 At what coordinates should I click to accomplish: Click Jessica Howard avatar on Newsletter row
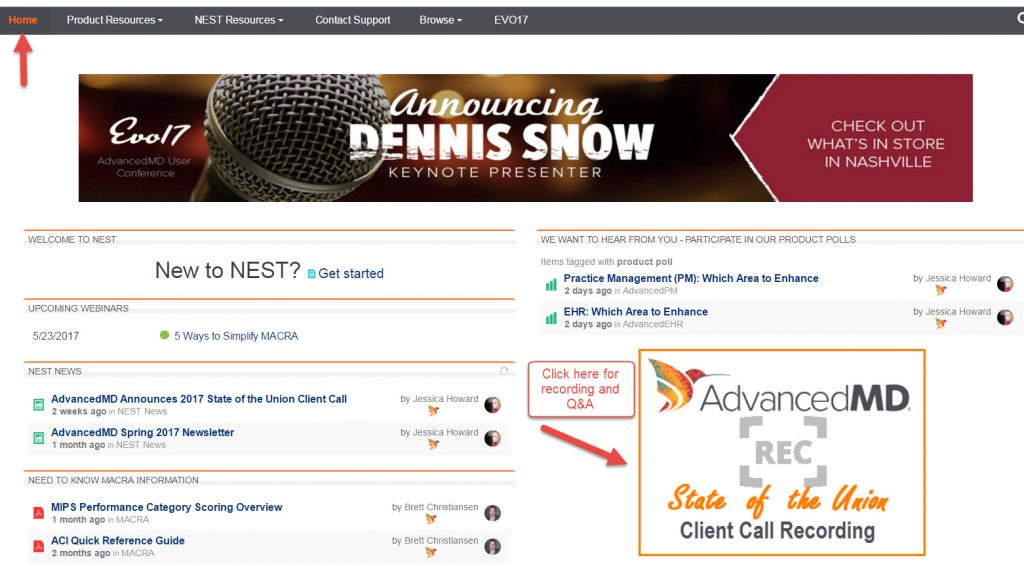[492, 438]
